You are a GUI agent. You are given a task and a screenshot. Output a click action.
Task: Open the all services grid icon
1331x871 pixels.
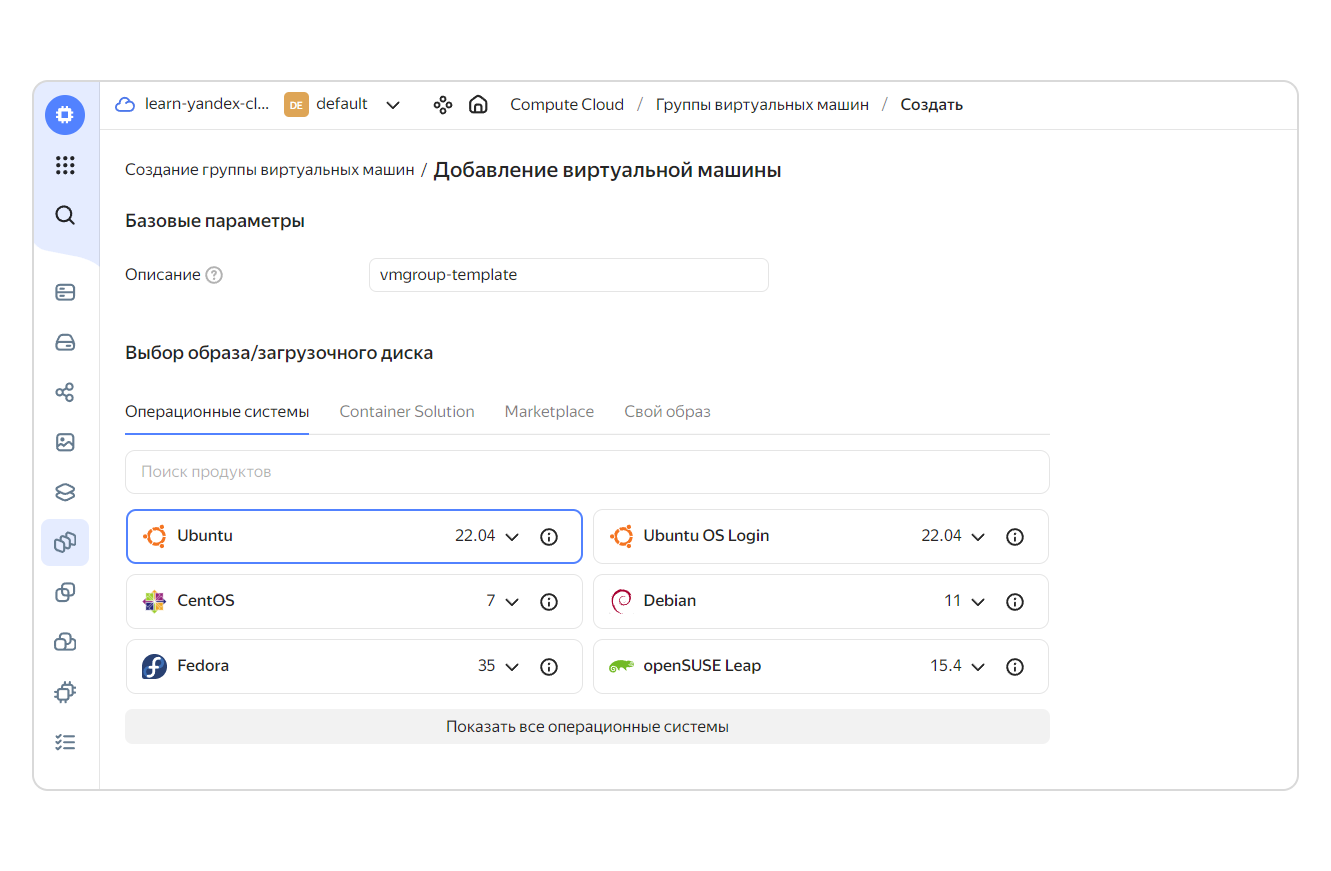65,165
